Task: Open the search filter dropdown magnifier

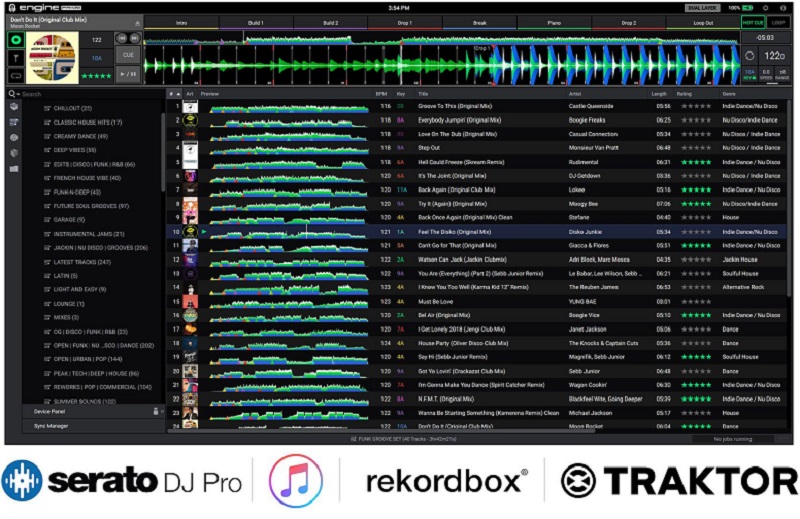Action: click(13, 94)
